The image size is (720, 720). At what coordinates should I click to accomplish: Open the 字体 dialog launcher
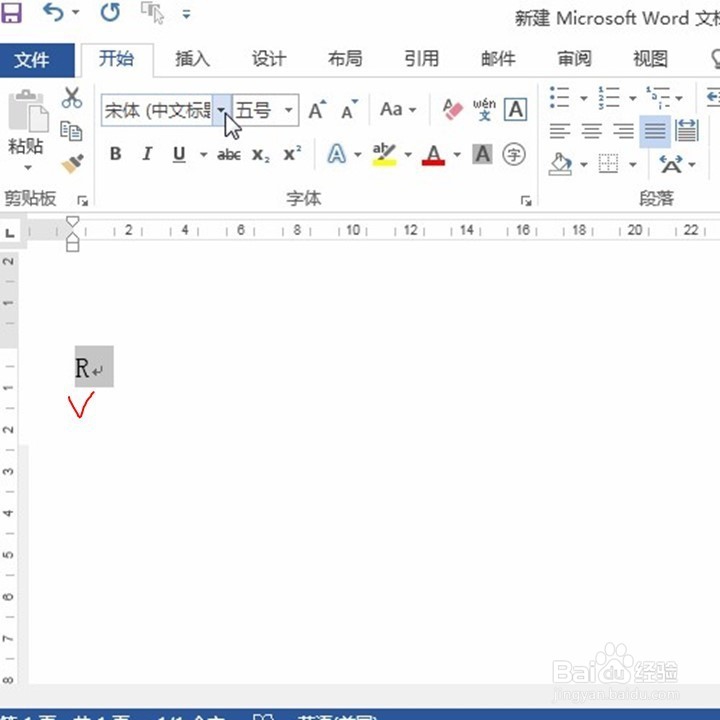(x=526, y=201)
